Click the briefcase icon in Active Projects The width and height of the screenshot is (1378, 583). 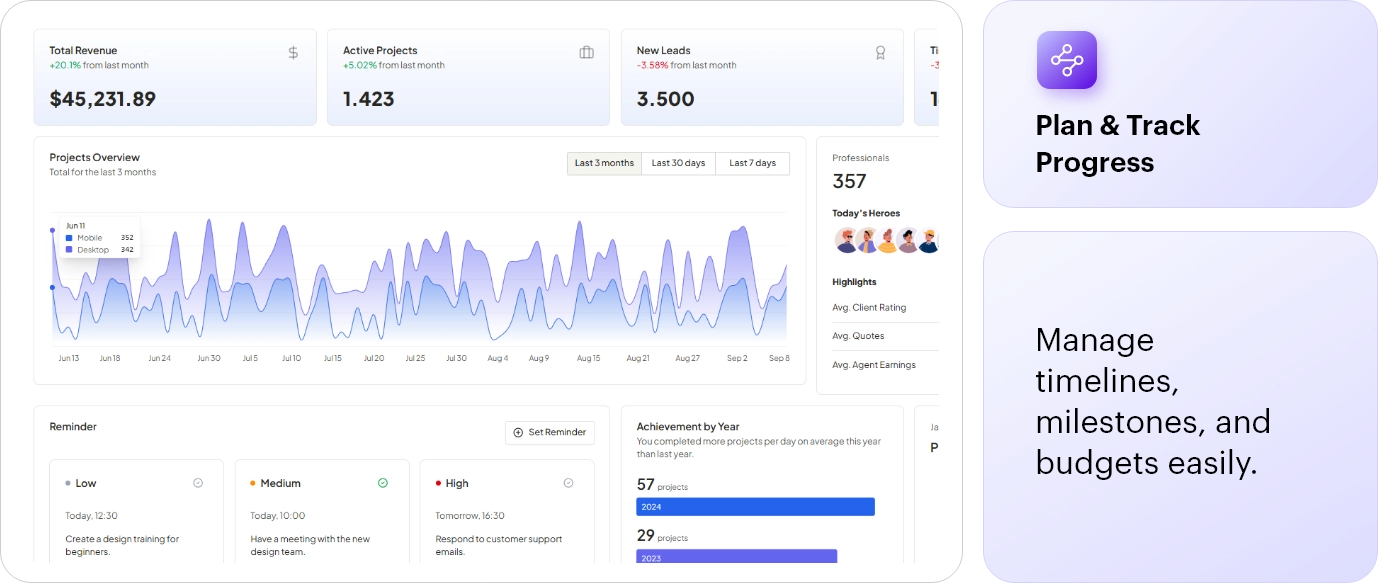click(587, 52)
